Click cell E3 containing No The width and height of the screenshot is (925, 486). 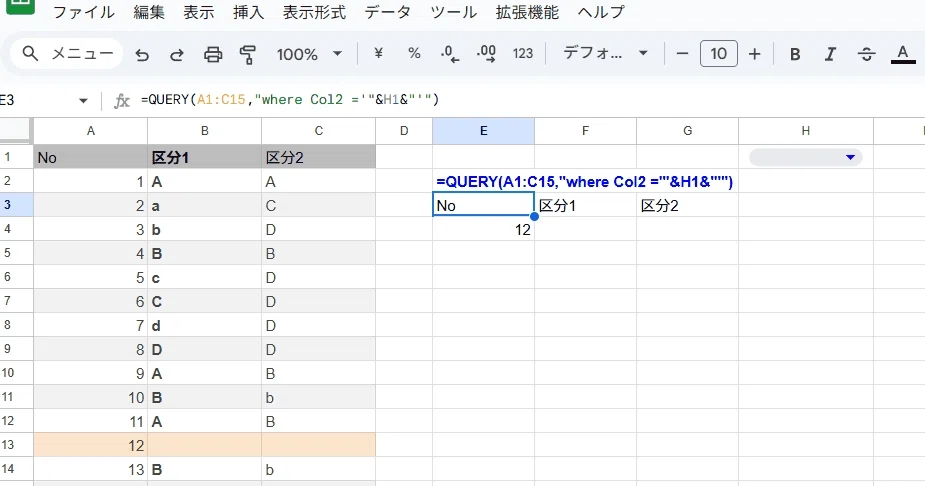483,205
